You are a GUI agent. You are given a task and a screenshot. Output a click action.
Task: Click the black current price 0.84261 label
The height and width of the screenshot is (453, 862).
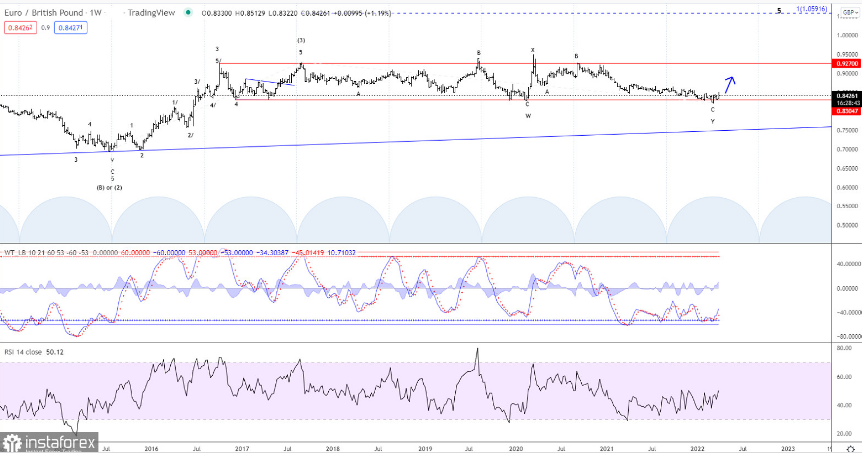(x=847, y=96)
